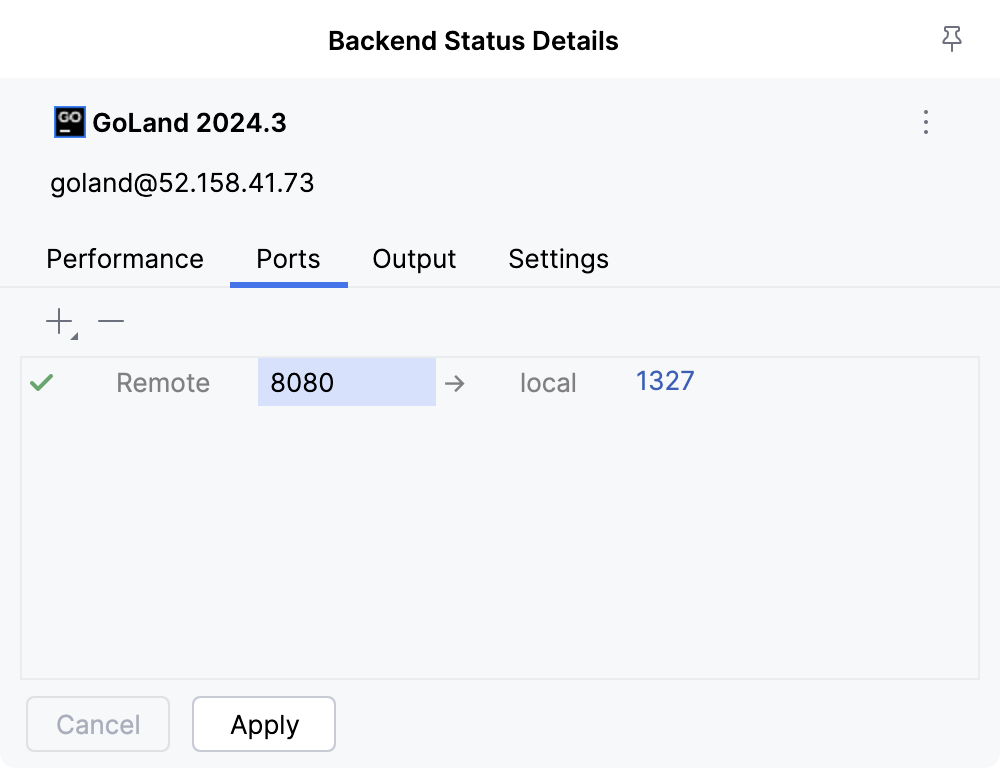The height and width of the screenshot is (768, 1000).
Task: Click empty area of ports list
Action: (x=500, y=540)
